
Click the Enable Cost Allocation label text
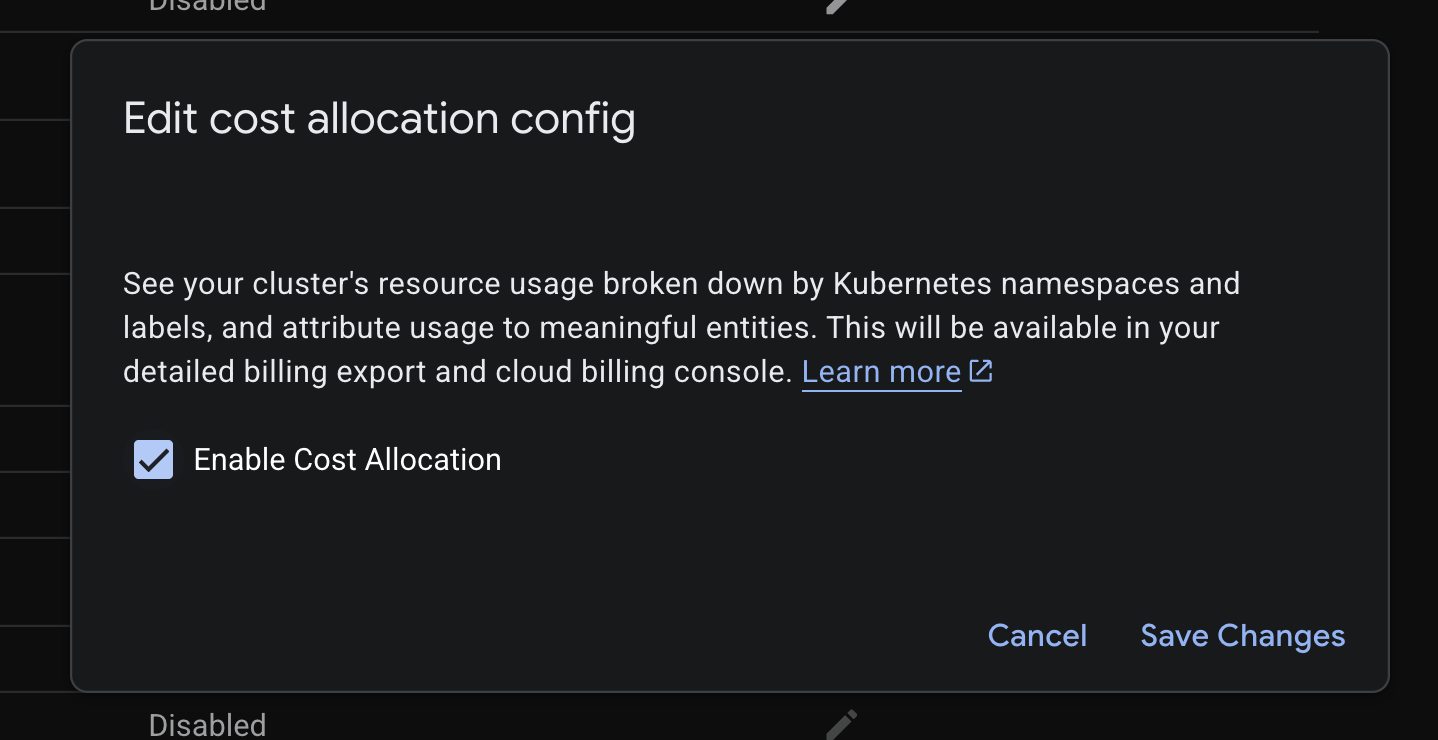click(347, 460)
